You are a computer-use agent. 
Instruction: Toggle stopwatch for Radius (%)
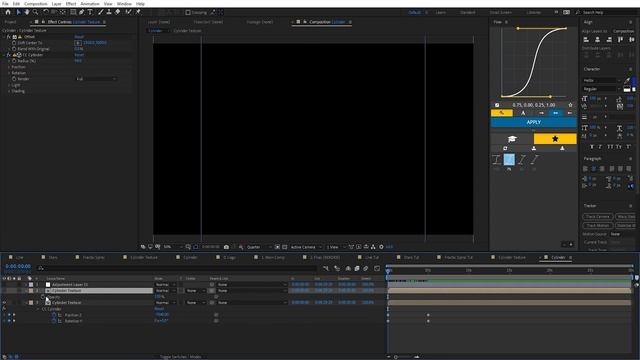point(14,61)
